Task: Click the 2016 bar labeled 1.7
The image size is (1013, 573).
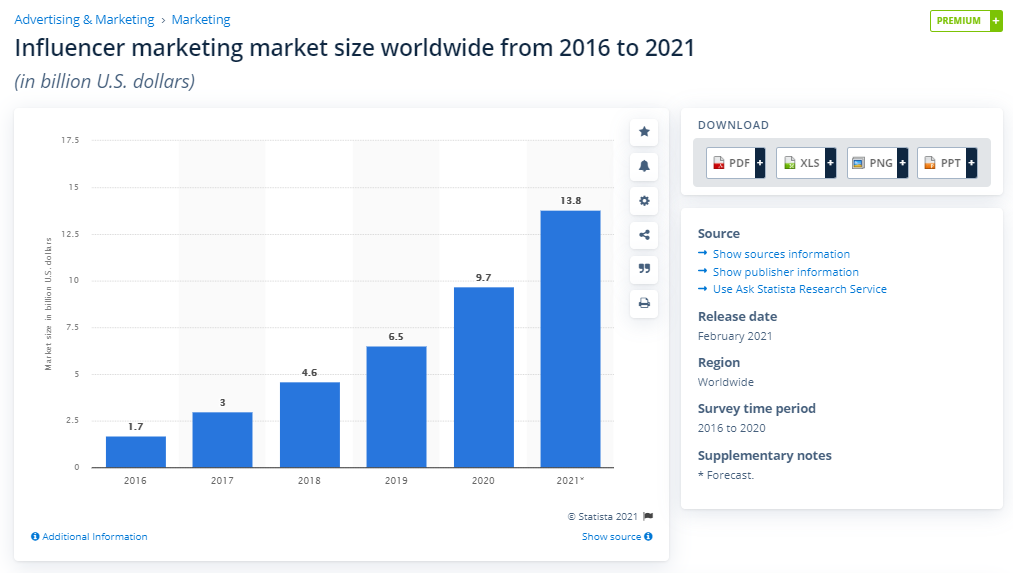Action: point(136,452)
